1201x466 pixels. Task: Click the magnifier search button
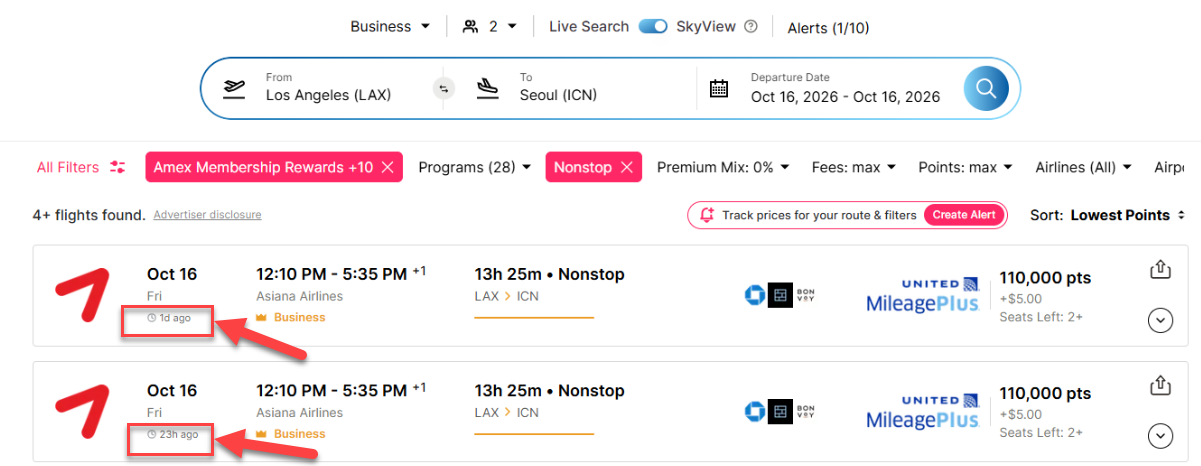[986, 88]
